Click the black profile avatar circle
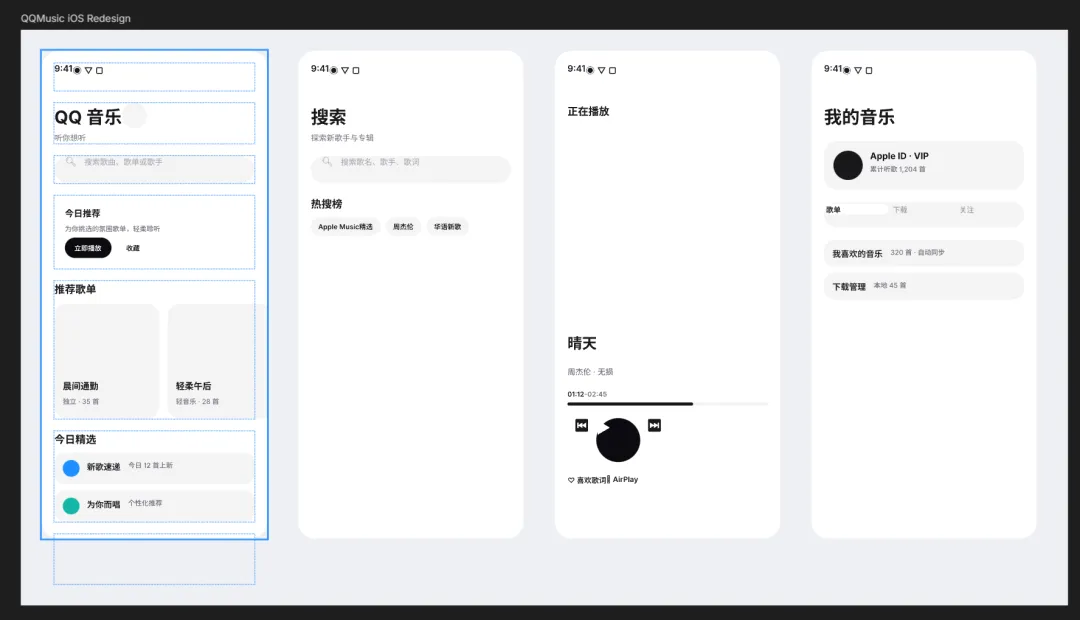1080x620 pixels. 848,165
